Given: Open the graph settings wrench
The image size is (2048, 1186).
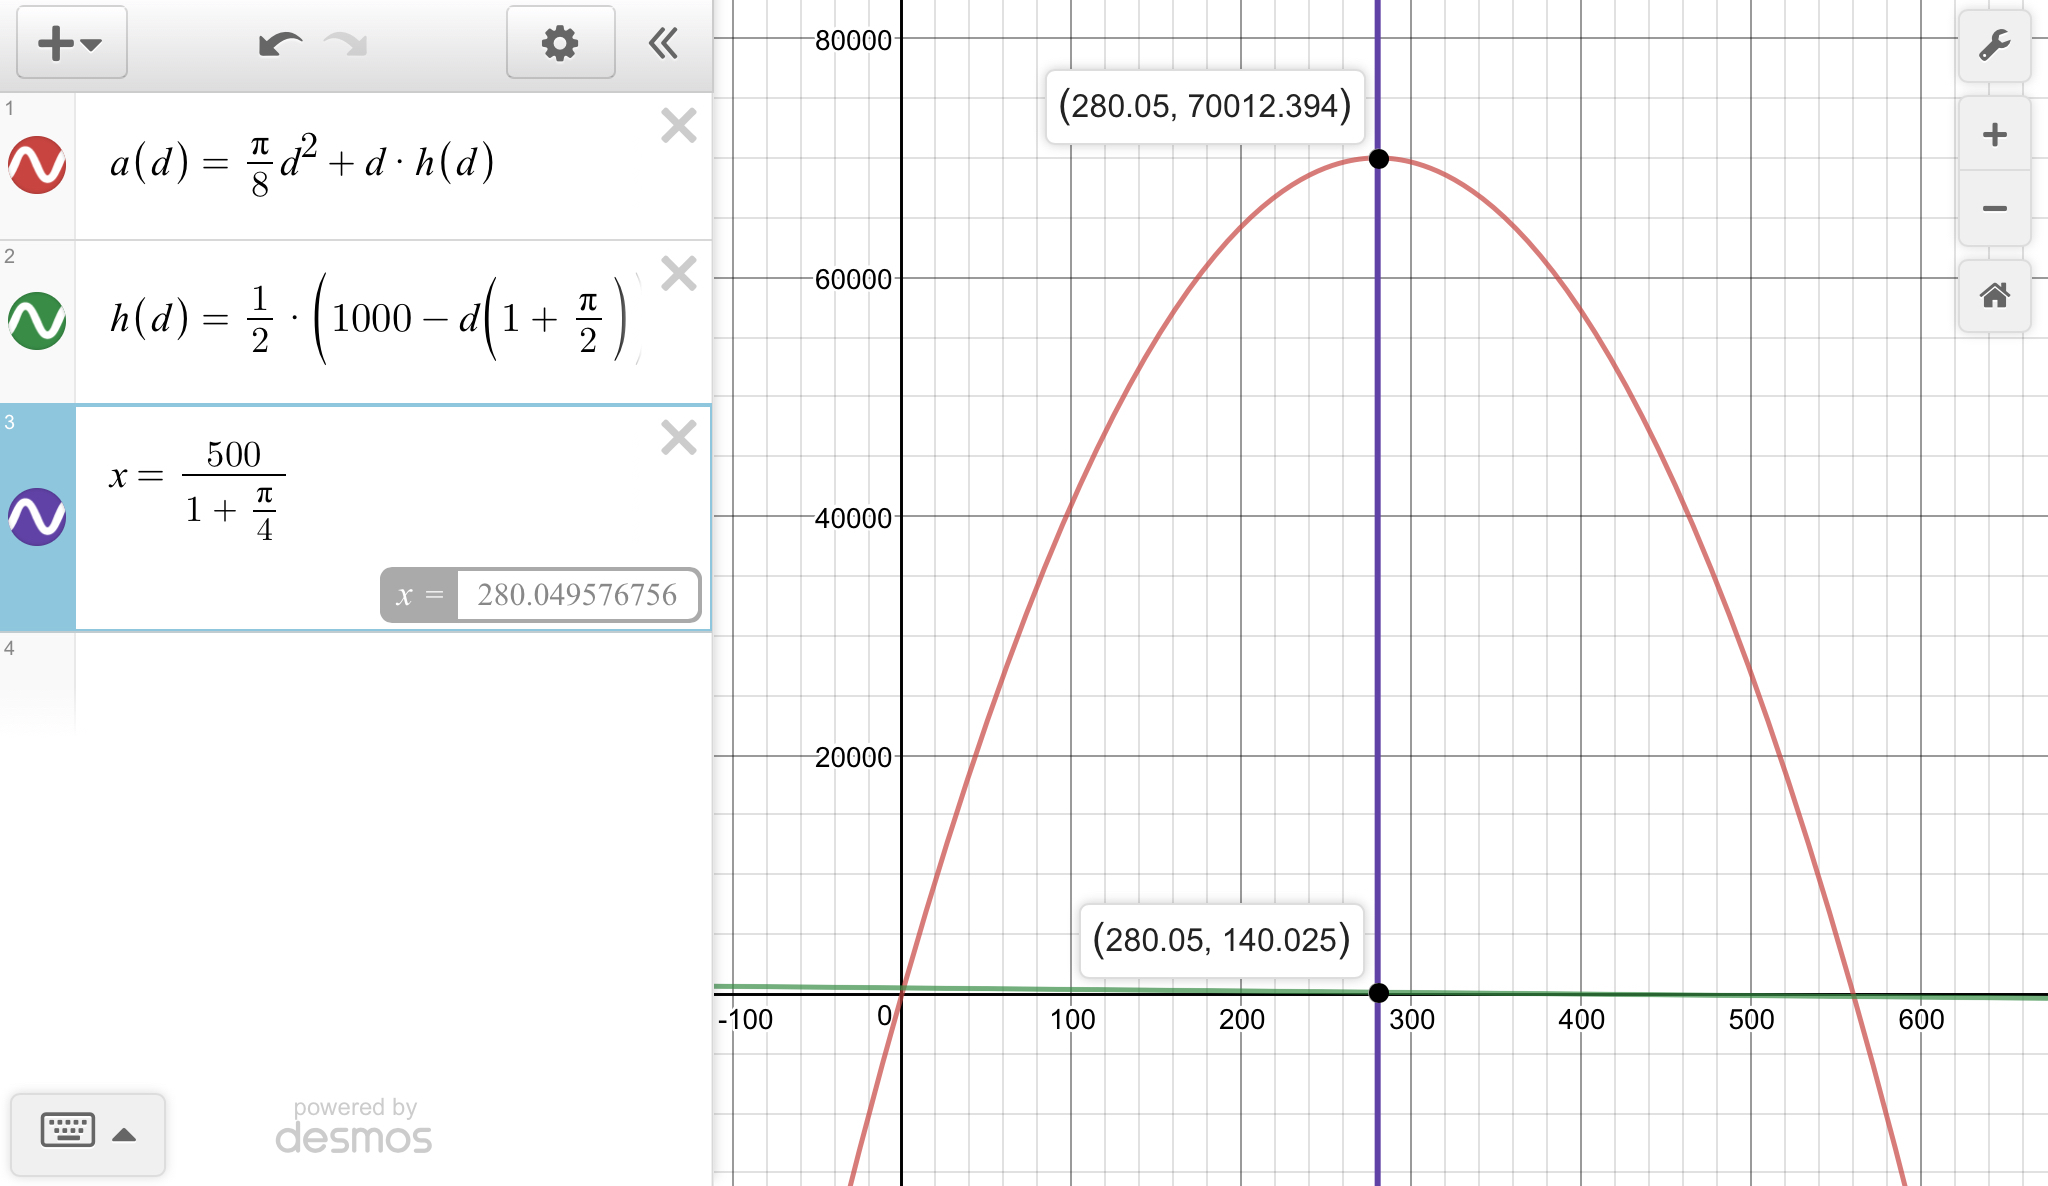Looking at the screenshot, I should [x=1994, y=46].
